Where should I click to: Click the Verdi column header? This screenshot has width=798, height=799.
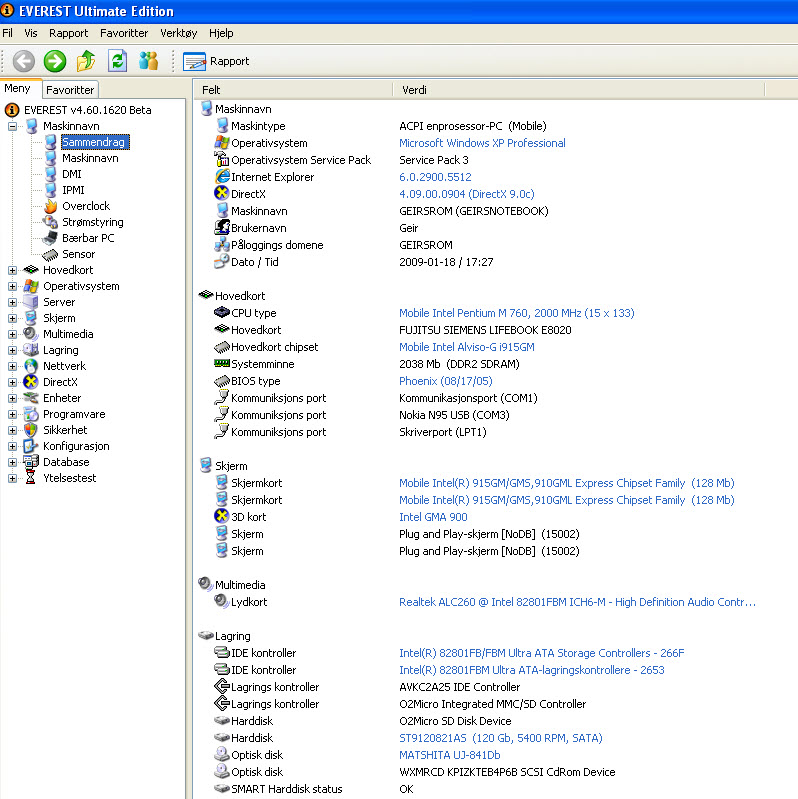pyautogui.click(x=579, y=90)
